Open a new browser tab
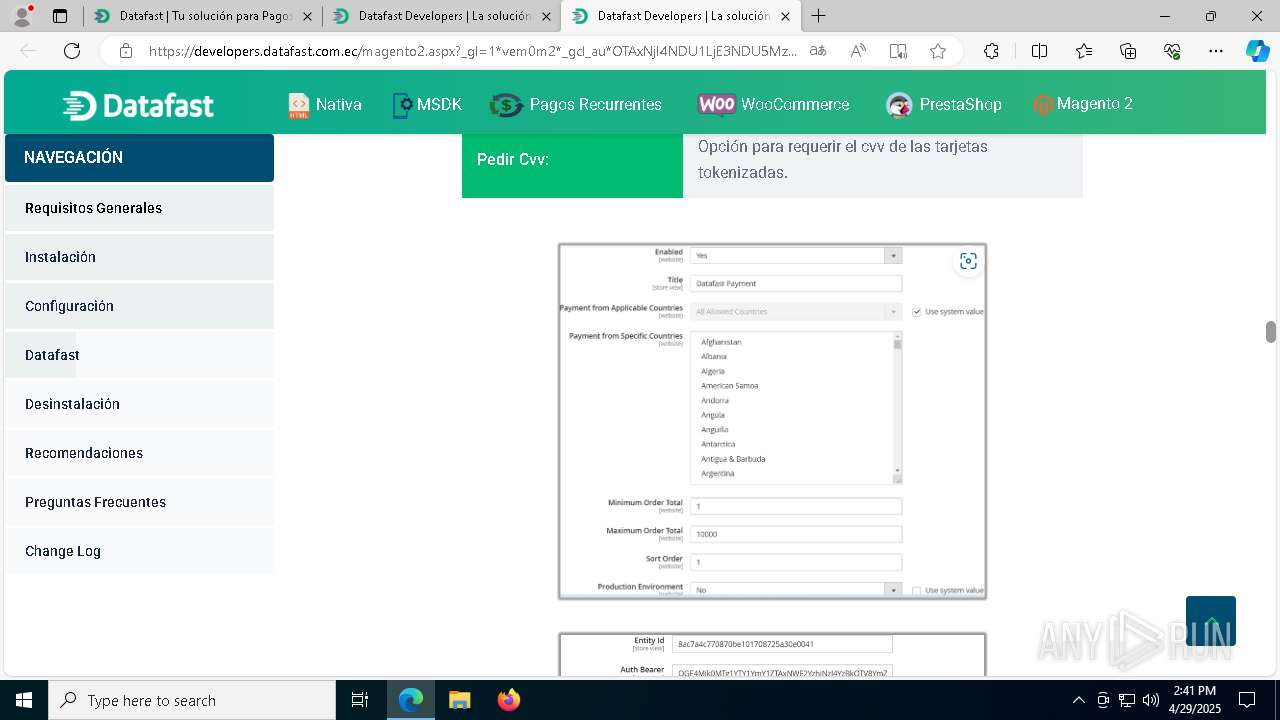The height and width of the screenshot is (720, 1280). coord(819,16)
